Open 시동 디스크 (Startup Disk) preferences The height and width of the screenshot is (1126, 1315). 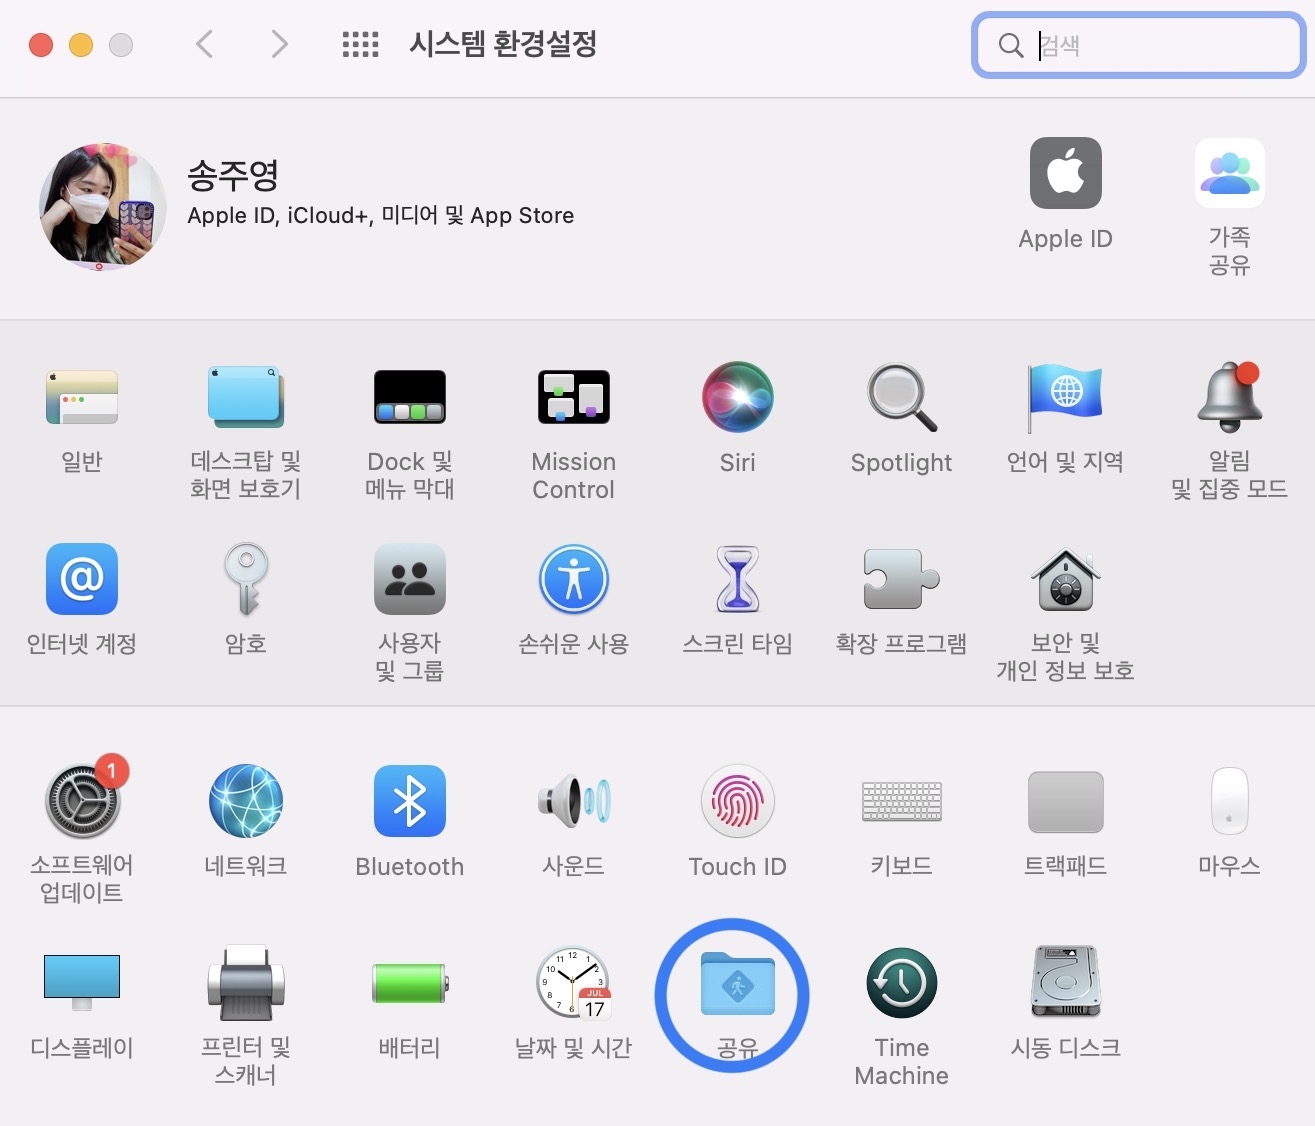coord(1066,982)
